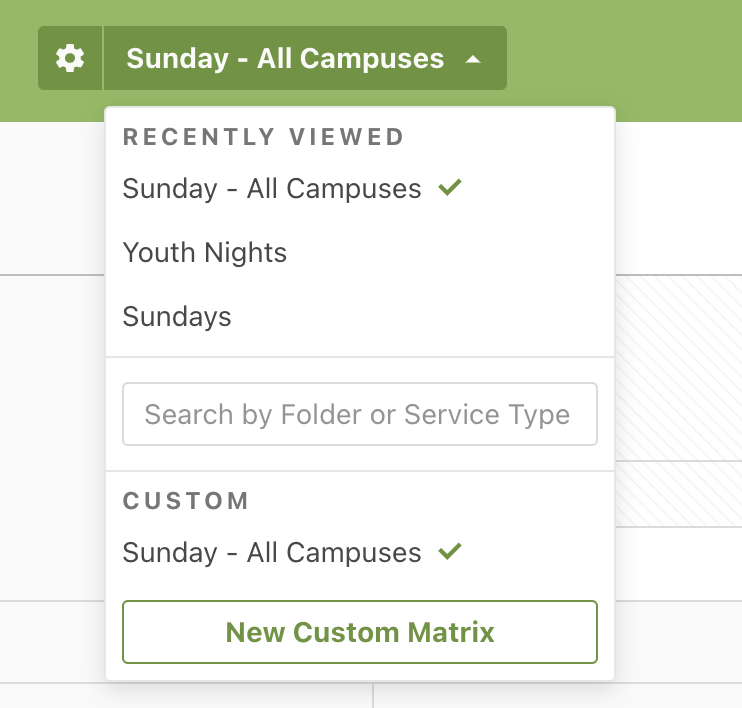Open the matrix settings gear icon
The image size is (742, 708).
[x=70, y=58]
